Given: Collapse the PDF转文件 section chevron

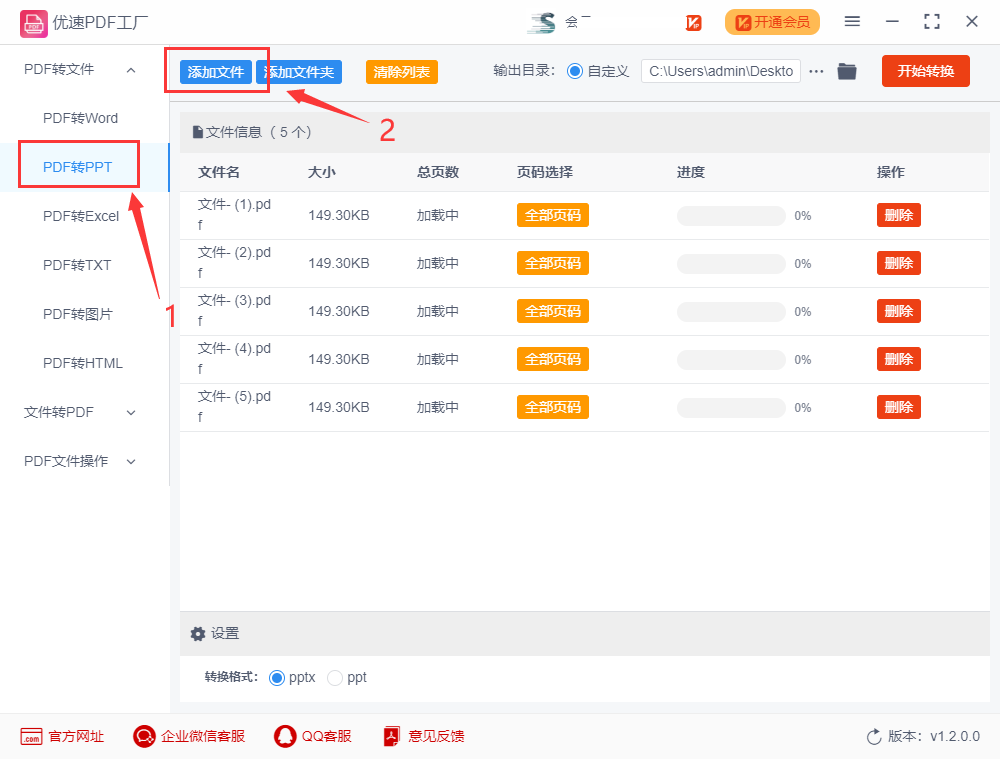Looking at the screenshot, I should 131,70.
